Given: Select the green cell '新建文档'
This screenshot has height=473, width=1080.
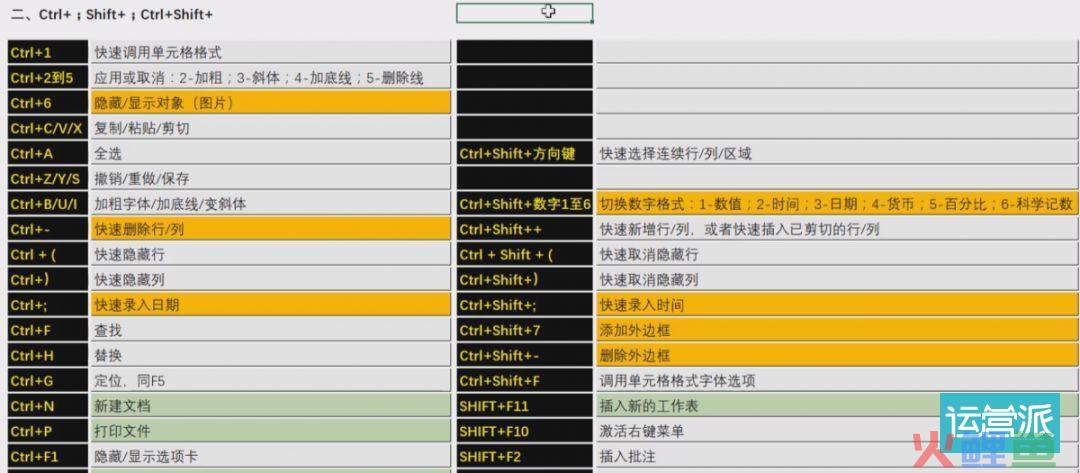Looking at the screenshot, I should (271, 406).
